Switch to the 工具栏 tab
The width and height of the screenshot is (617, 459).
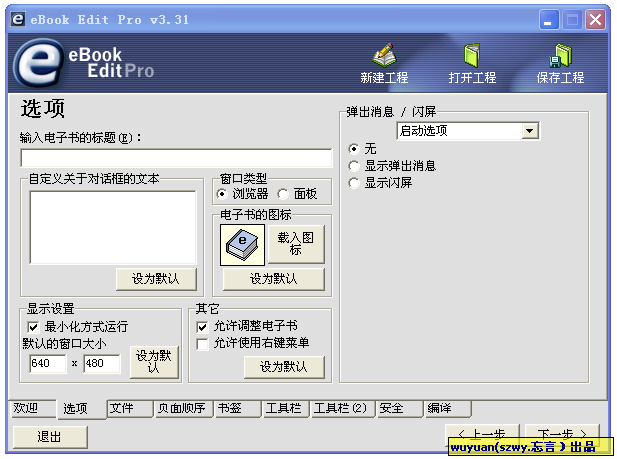coord(286,408)
